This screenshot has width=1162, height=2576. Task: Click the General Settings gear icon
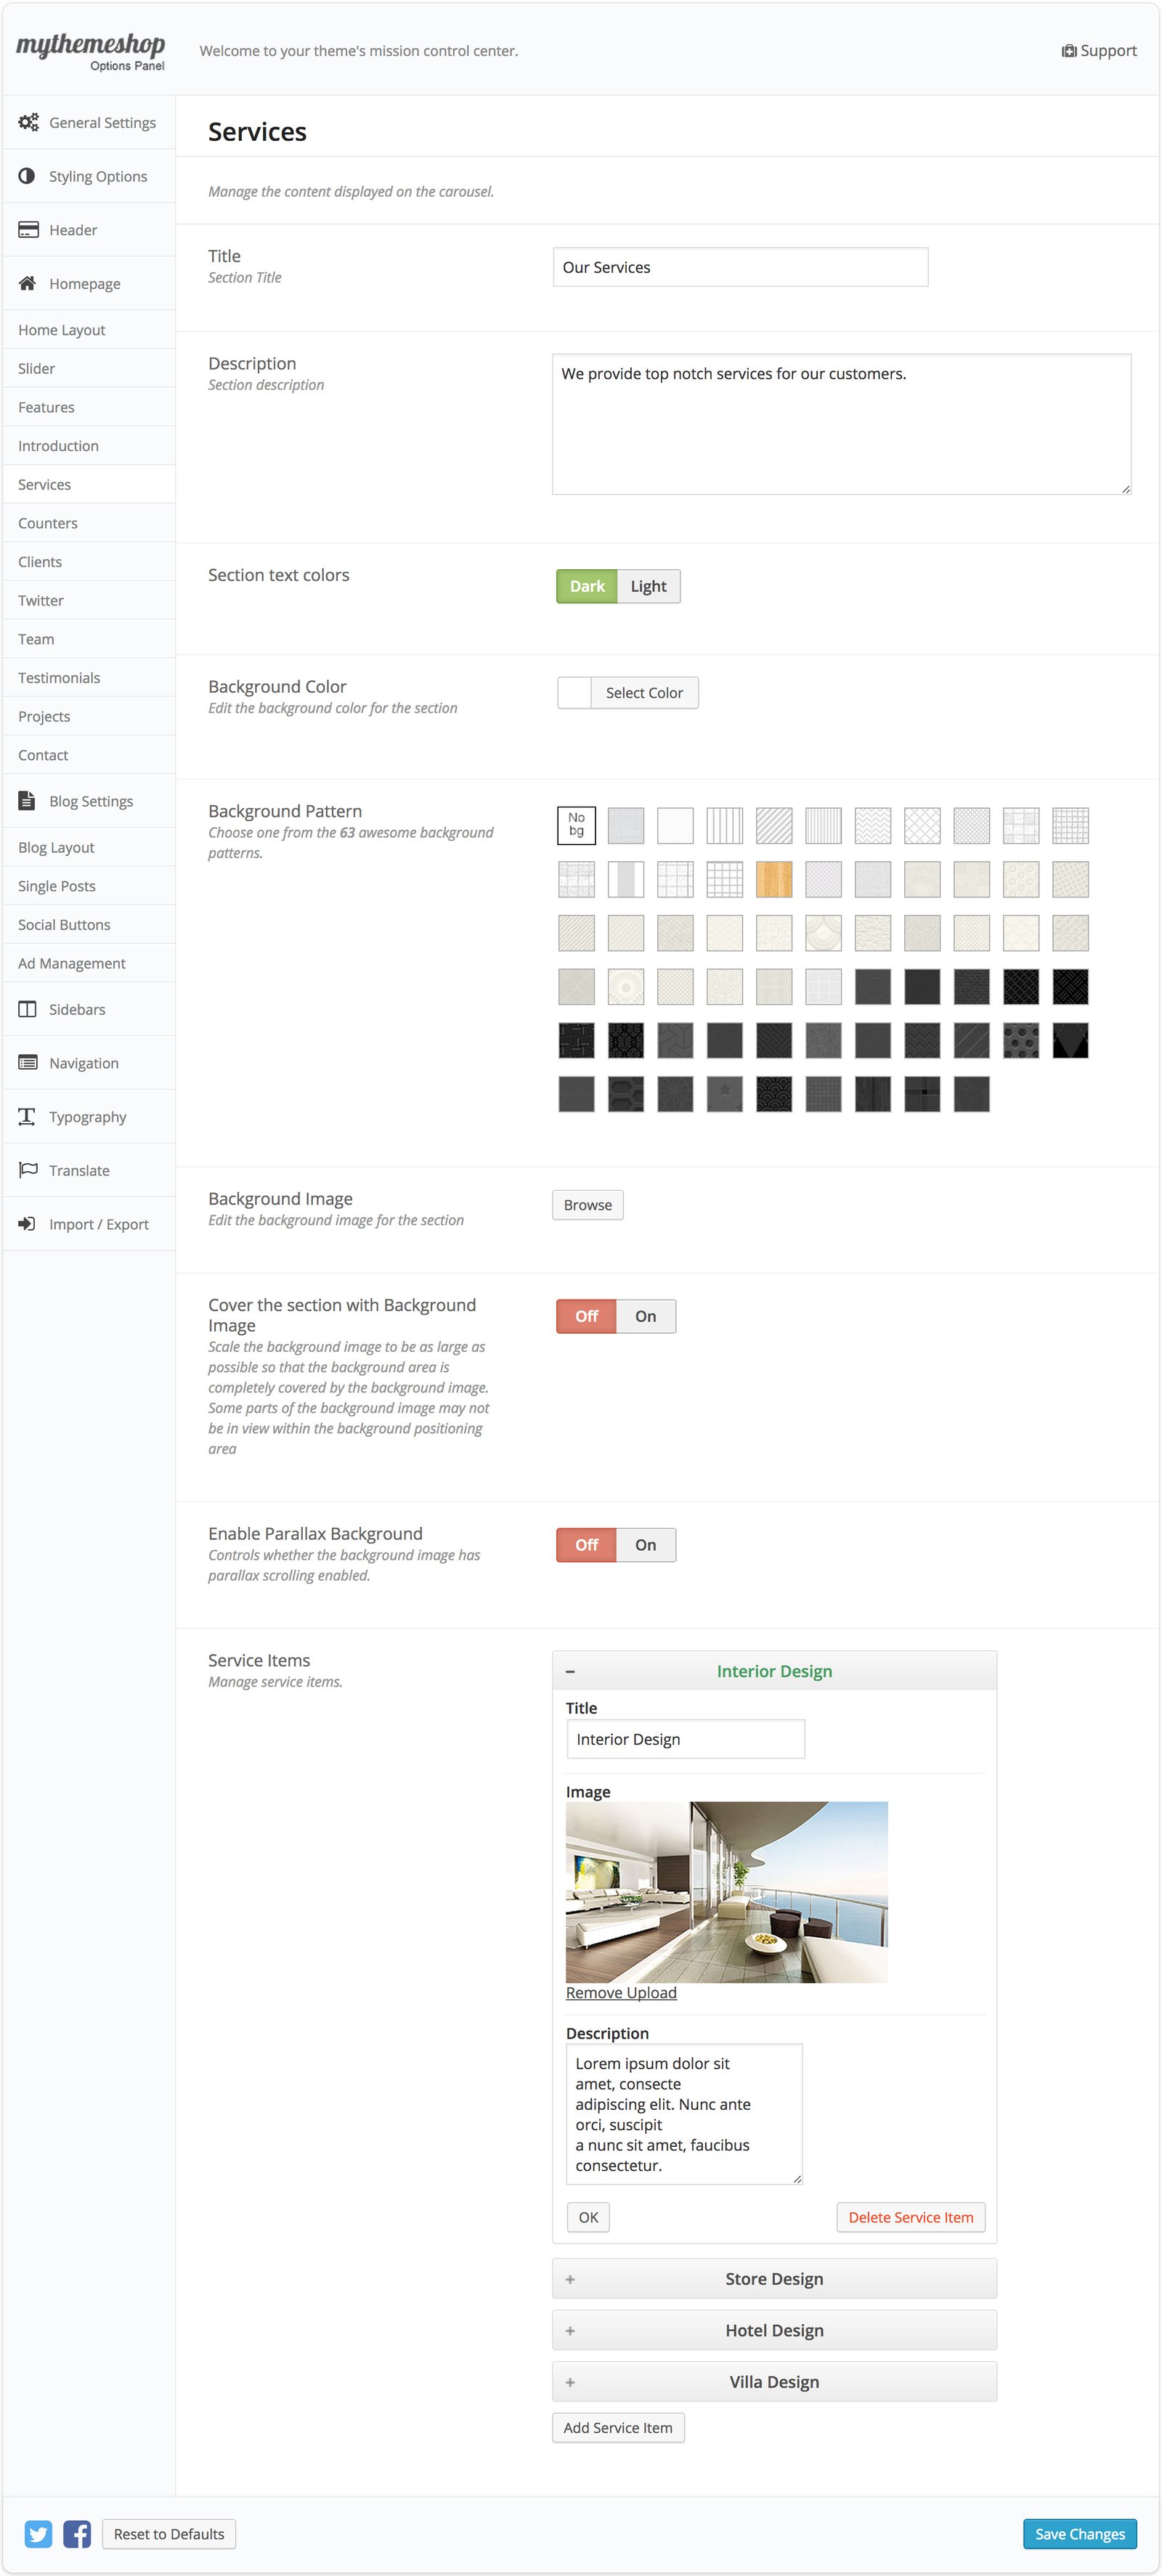[28, 122]
